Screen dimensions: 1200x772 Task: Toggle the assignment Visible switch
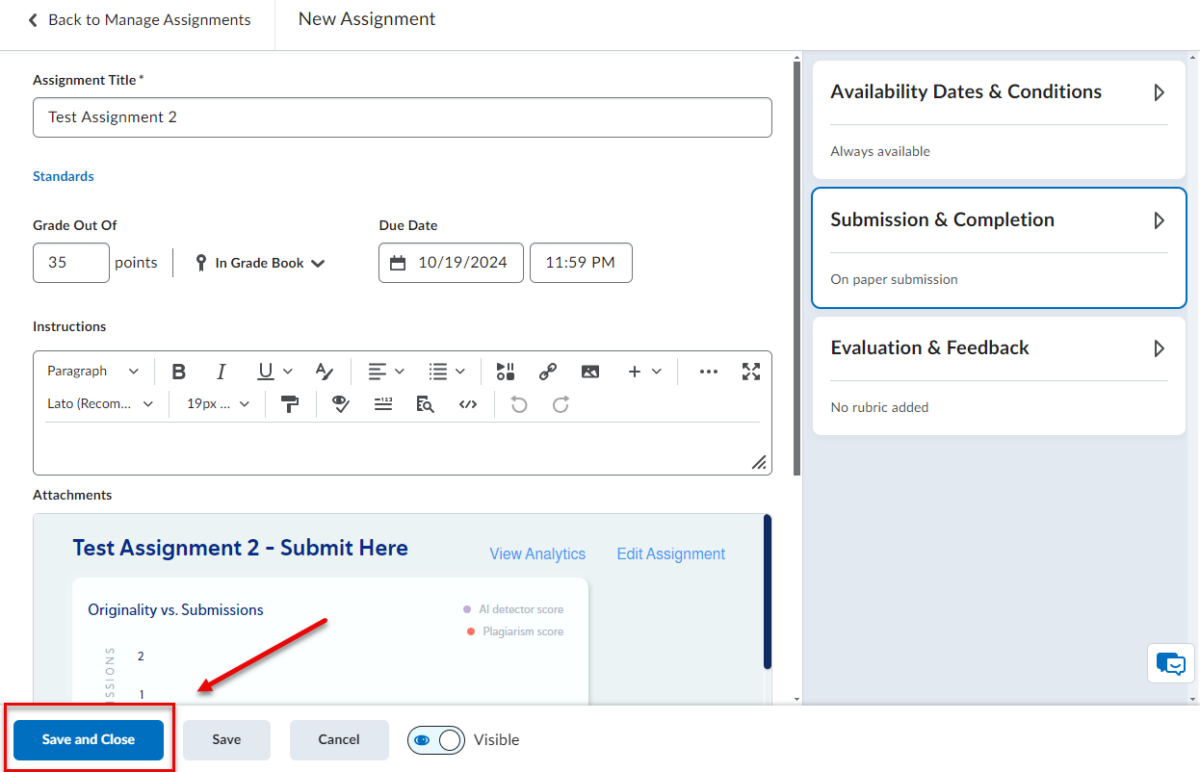[436, 740]
